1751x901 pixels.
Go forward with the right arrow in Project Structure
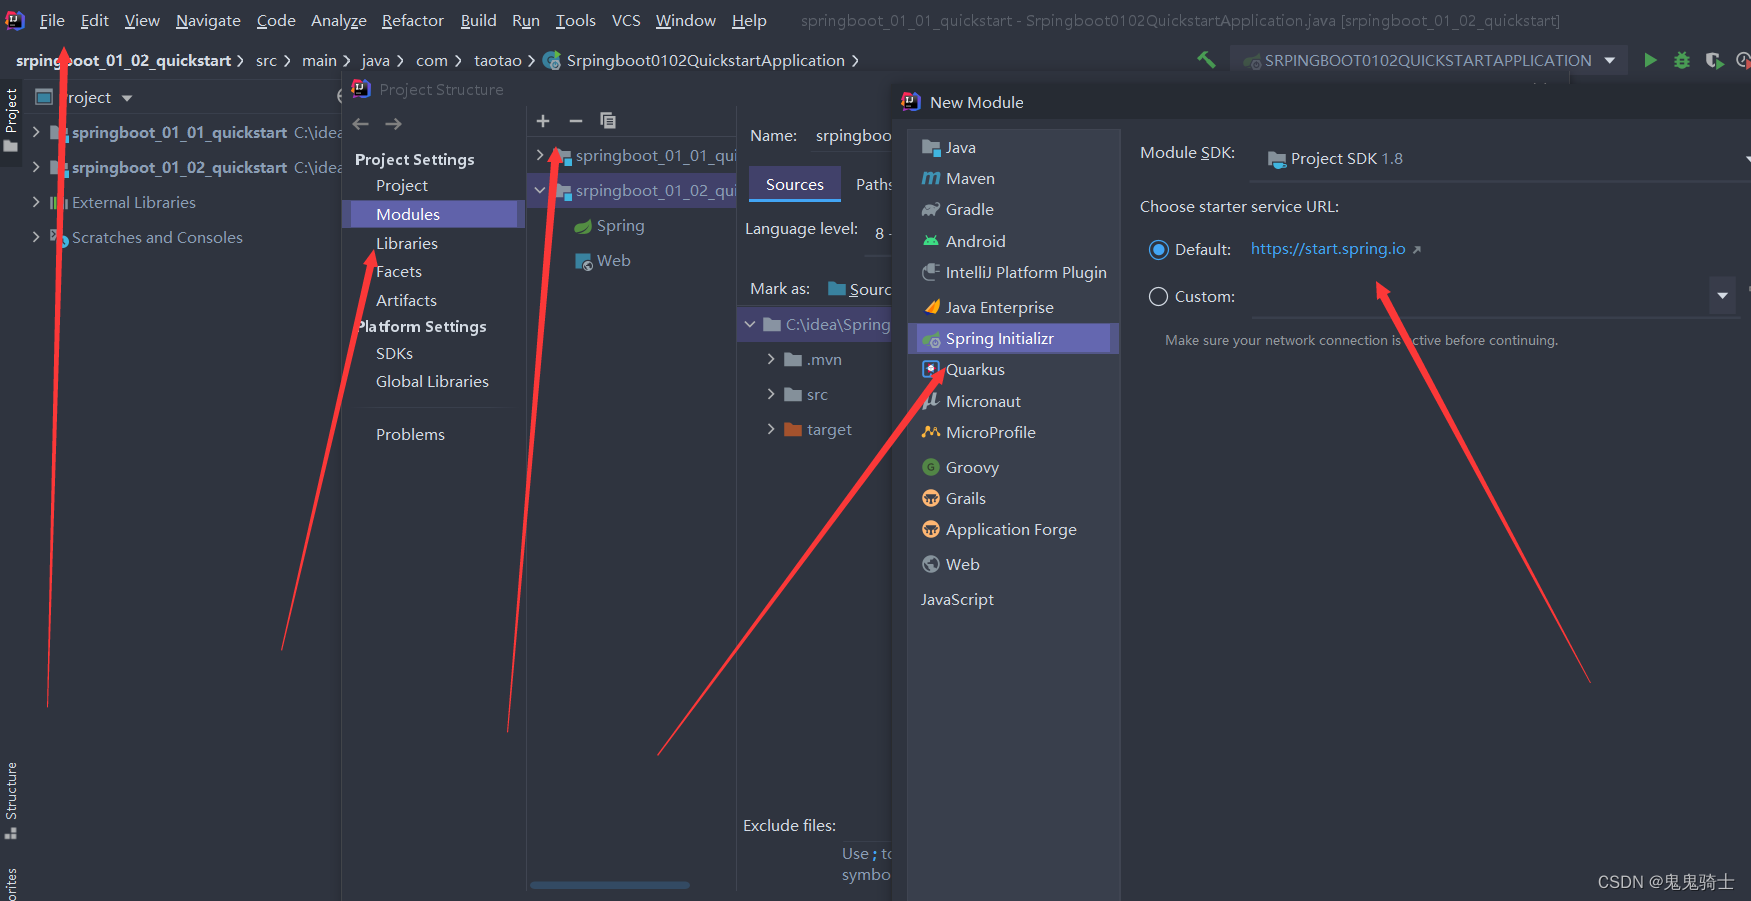click(x=394, y=124)
